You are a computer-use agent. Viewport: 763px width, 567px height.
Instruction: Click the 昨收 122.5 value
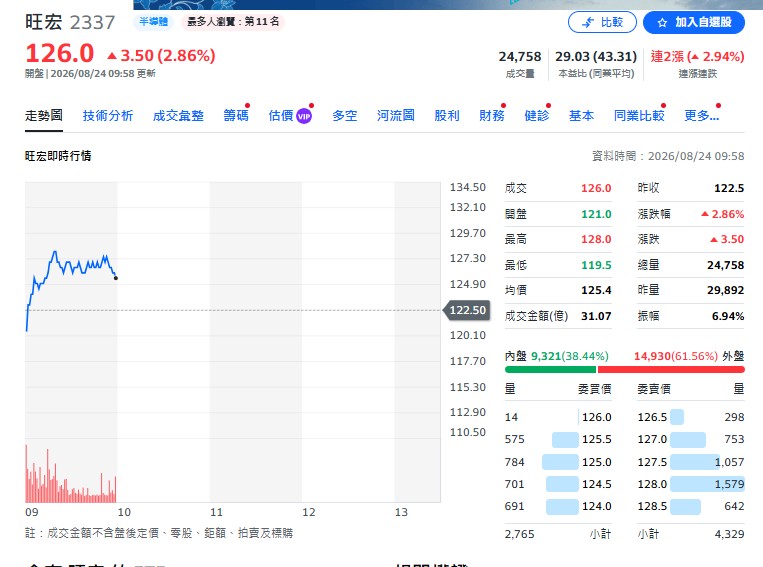click(x=729, y=188)
